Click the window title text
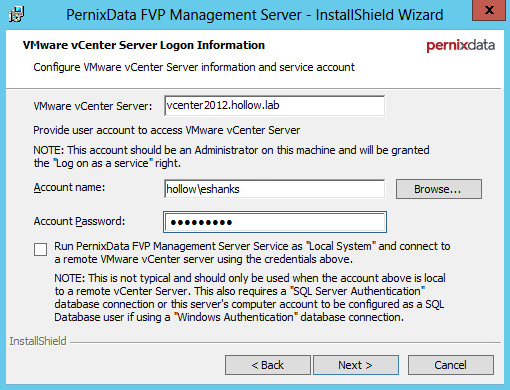The width and height of the screenshot is (510, 390). (x=255, y=15)
